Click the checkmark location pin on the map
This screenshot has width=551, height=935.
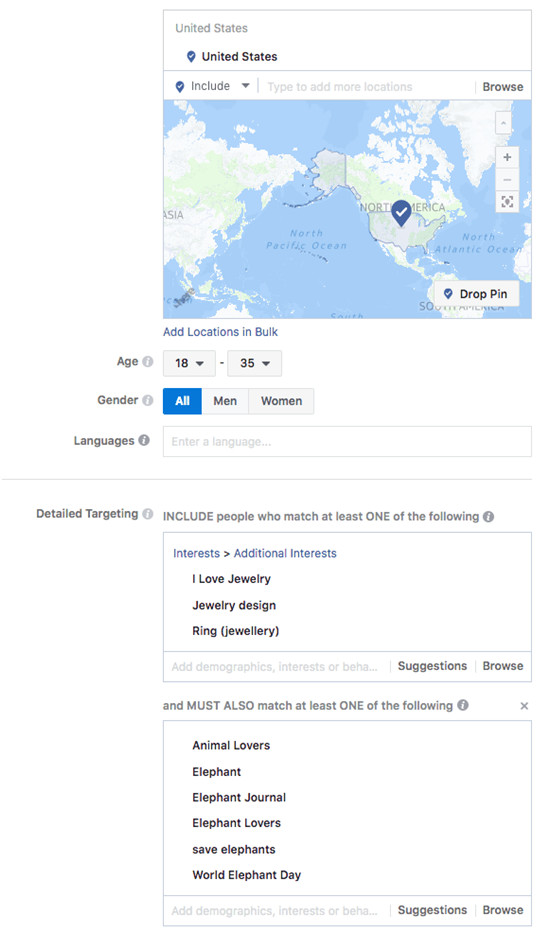[x=401, y=213]
